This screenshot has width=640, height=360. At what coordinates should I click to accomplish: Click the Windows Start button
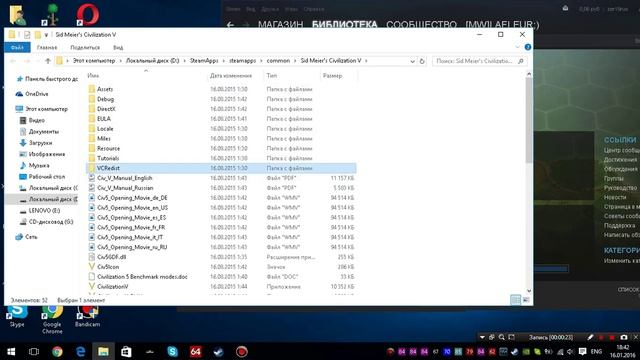pyautogui.click(x=11, y=351)
